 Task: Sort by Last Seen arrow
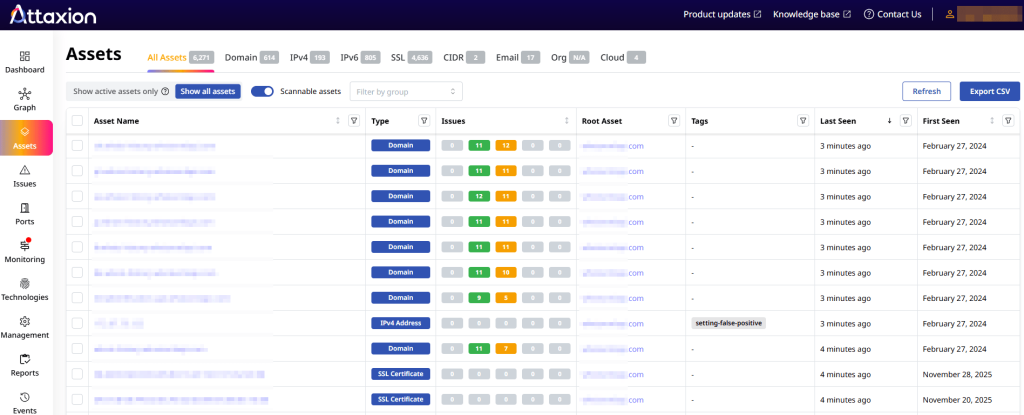(x=889, y=121)
